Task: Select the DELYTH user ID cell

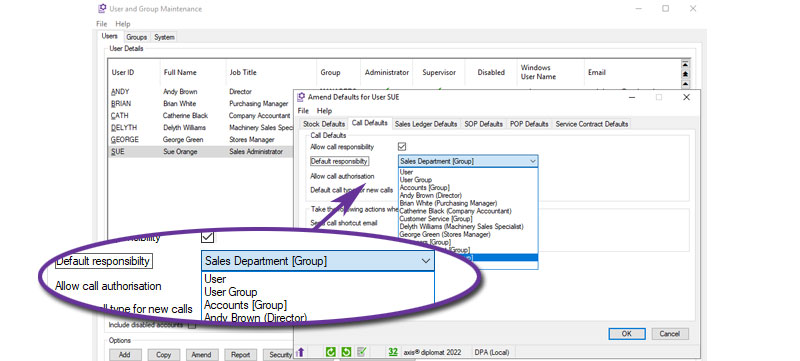Action: click(124, 127)
